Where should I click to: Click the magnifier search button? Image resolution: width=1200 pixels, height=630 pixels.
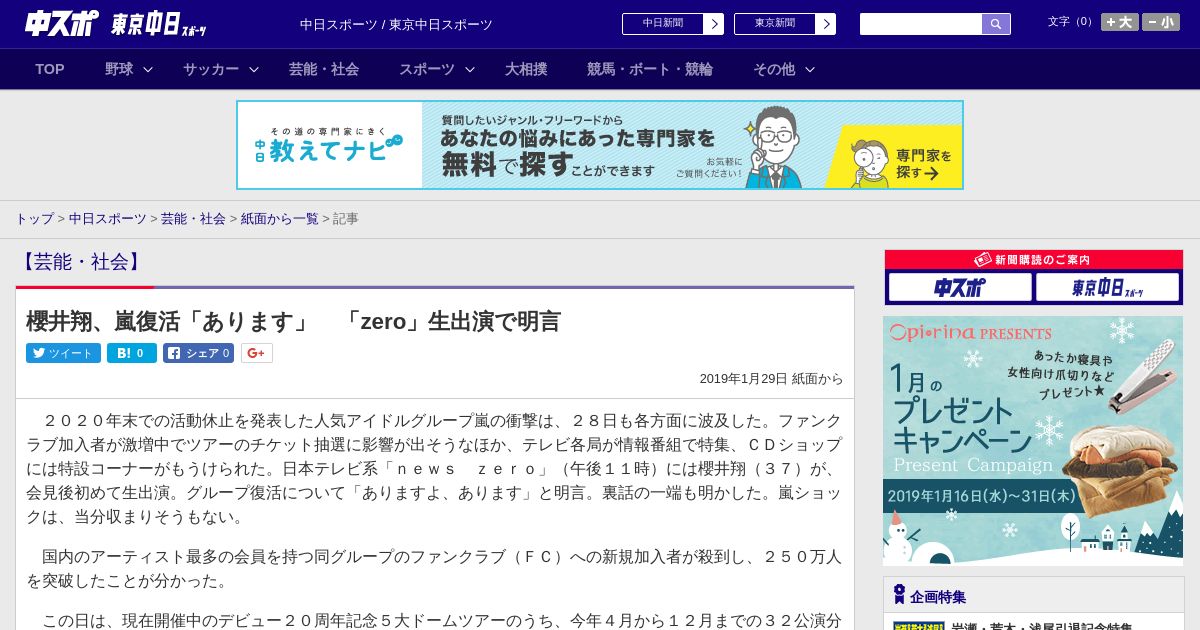(x=996, y=24)
